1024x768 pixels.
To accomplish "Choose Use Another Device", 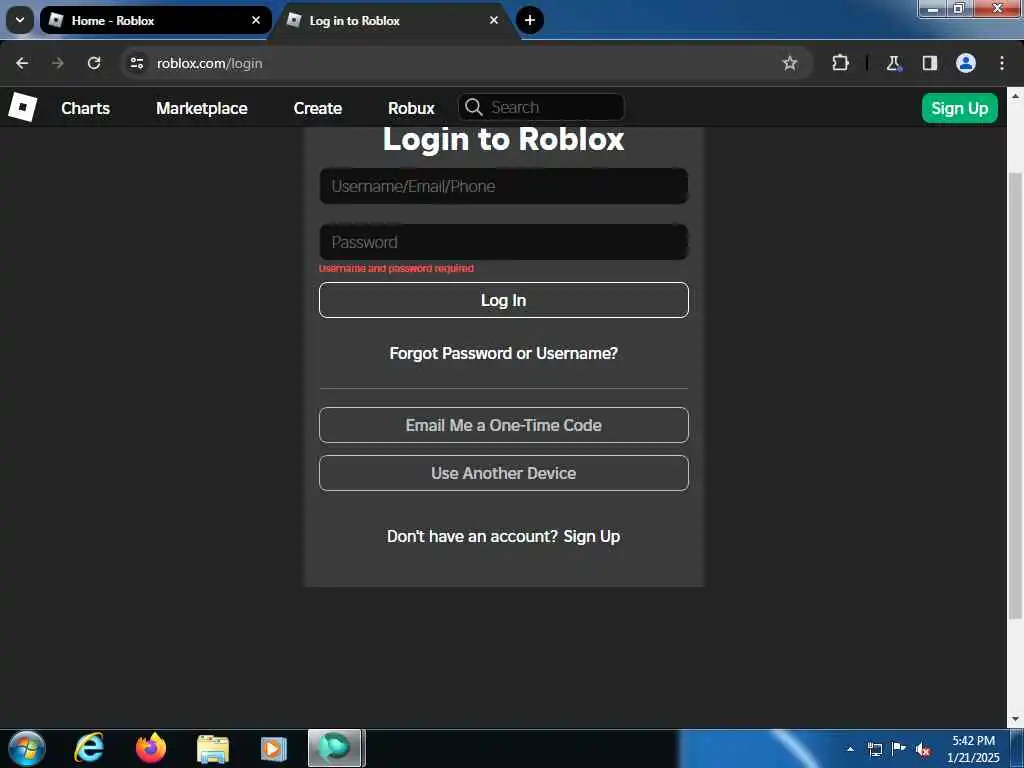I will pos(504,473).
